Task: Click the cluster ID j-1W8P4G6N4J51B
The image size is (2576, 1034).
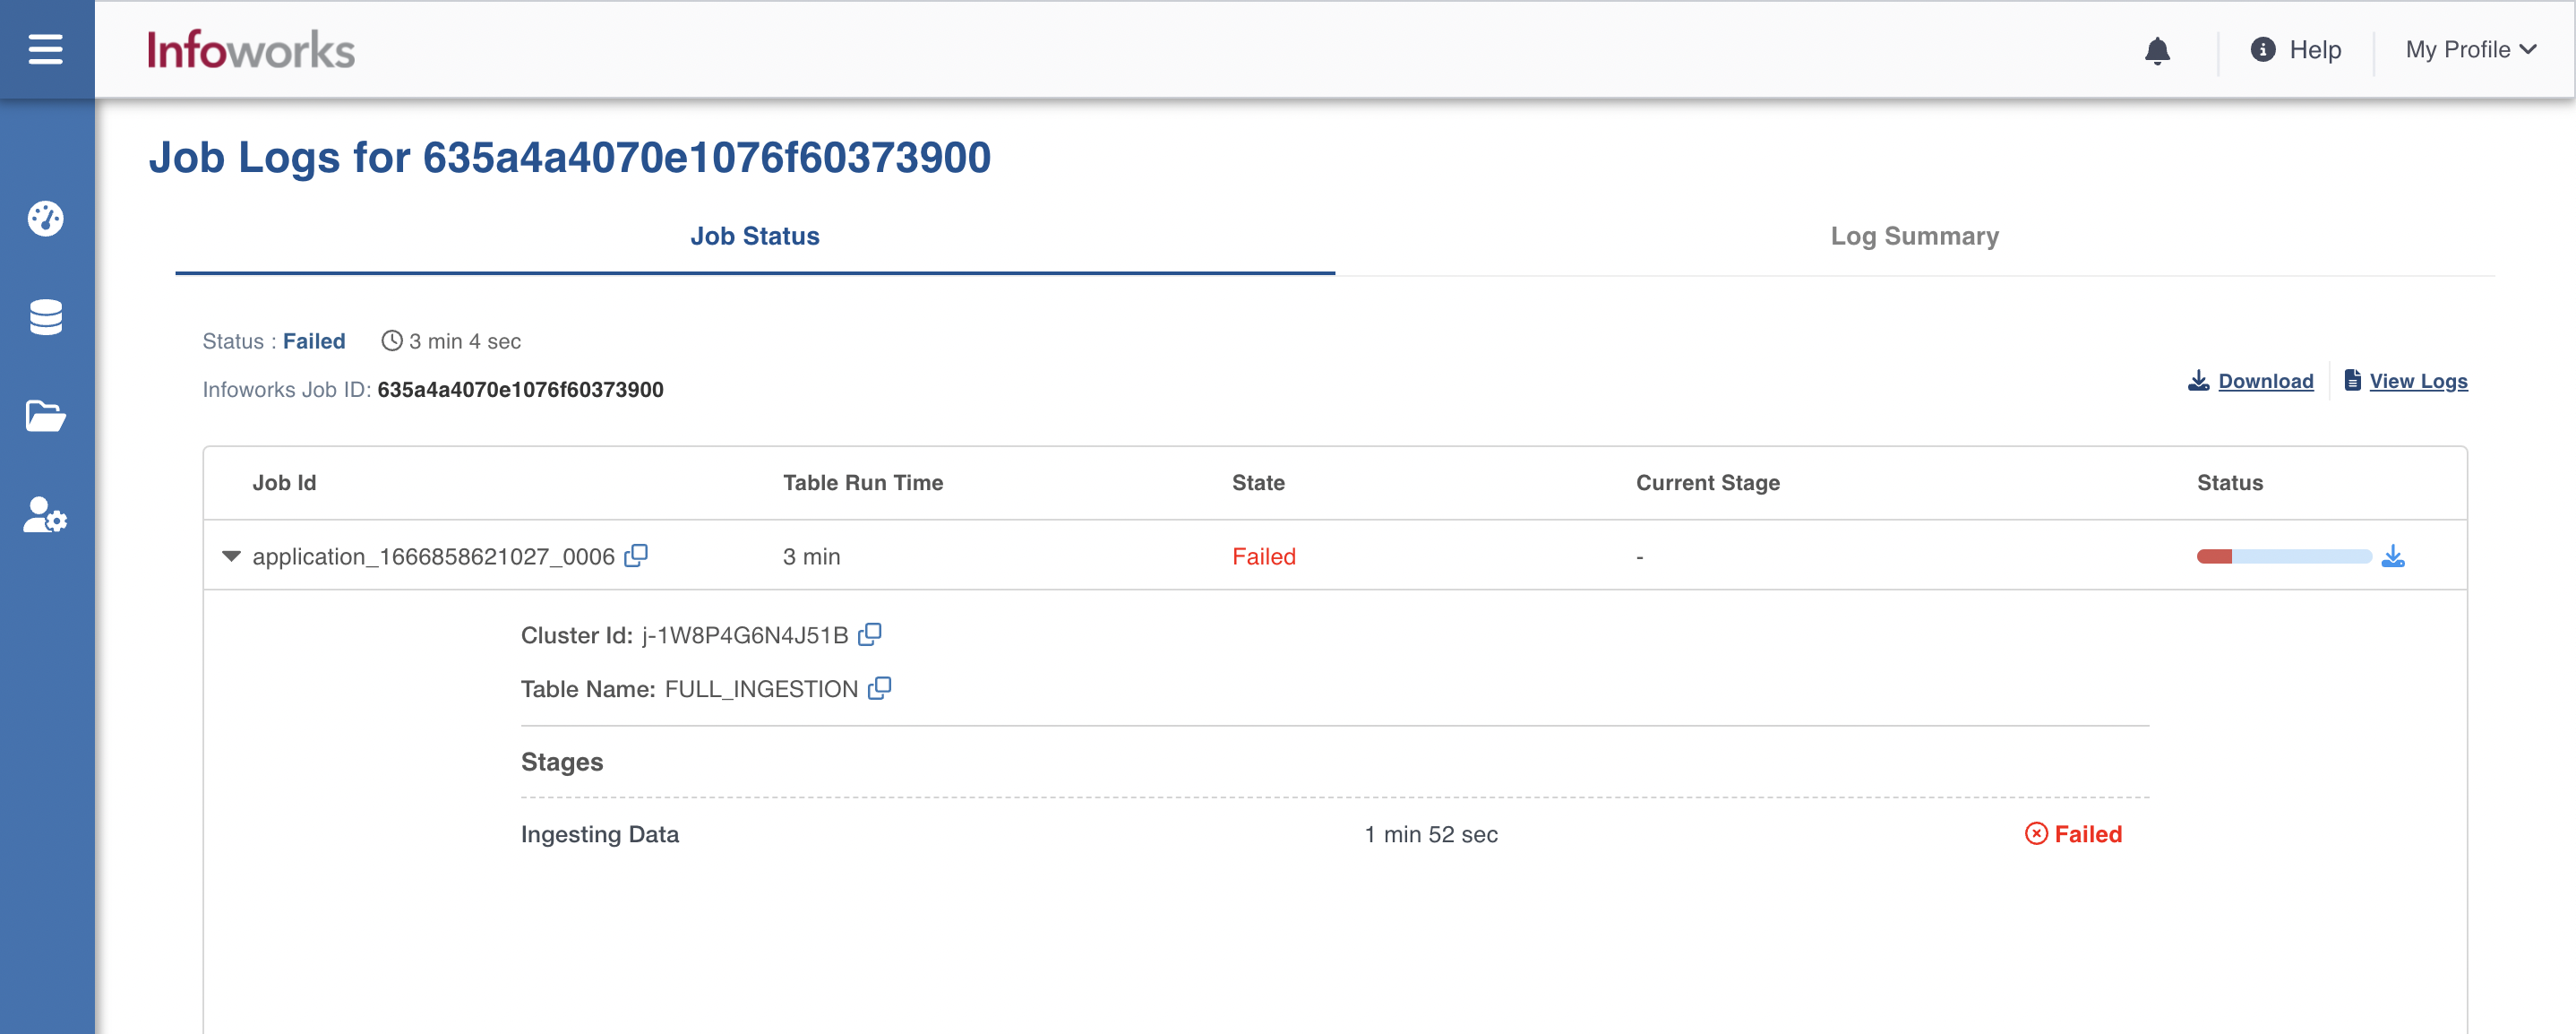Action: (x=744, y=635)
